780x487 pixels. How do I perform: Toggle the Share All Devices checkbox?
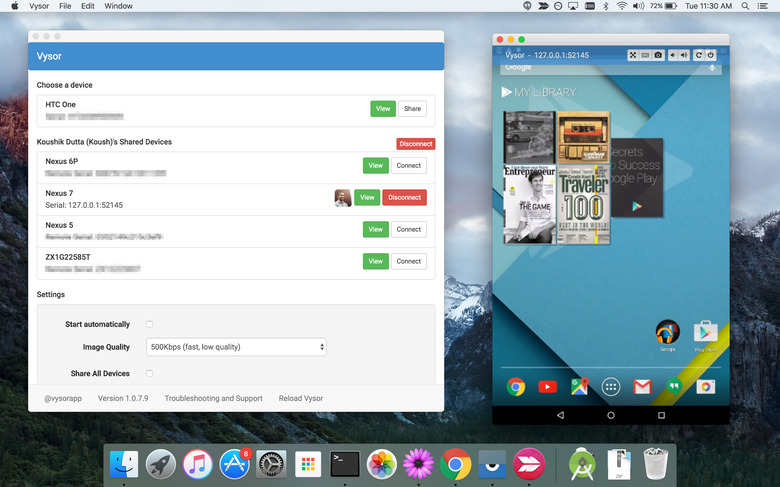150,373
